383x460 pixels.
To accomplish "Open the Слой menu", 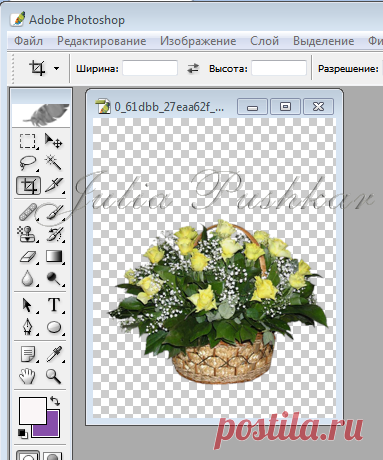I will (x=264, y=41).
